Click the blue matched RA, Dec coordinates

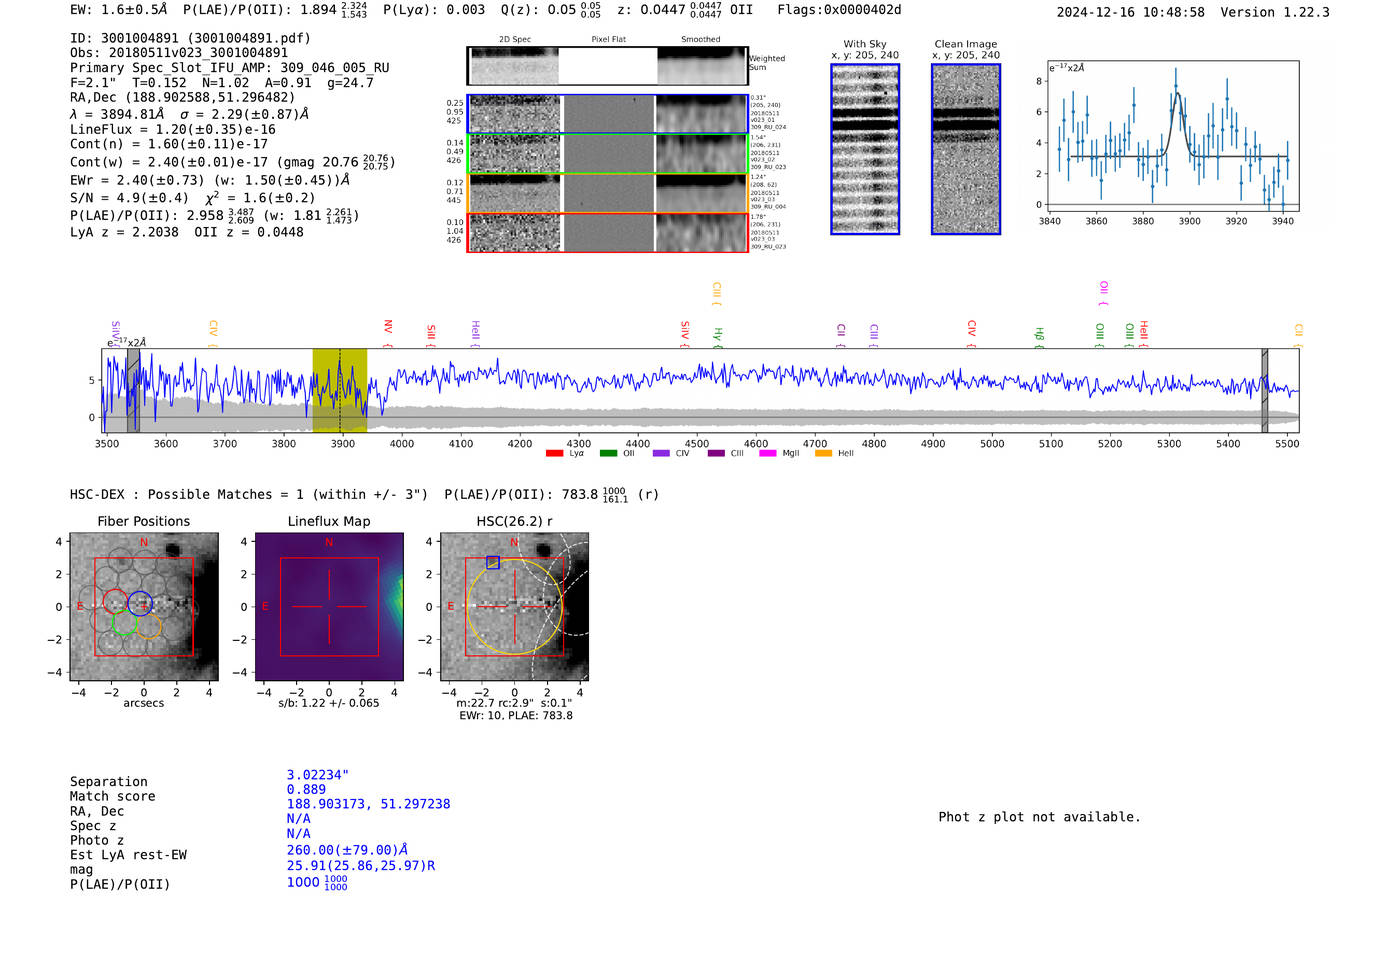coord(368,804)
